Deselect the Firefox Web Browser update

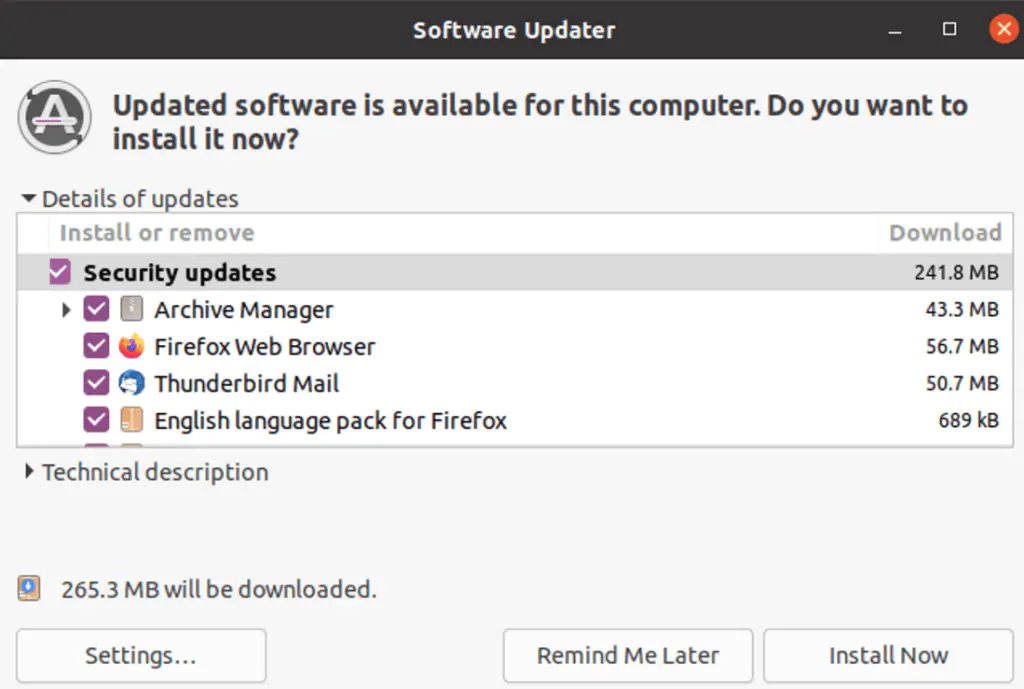click(x=97, y=347)
